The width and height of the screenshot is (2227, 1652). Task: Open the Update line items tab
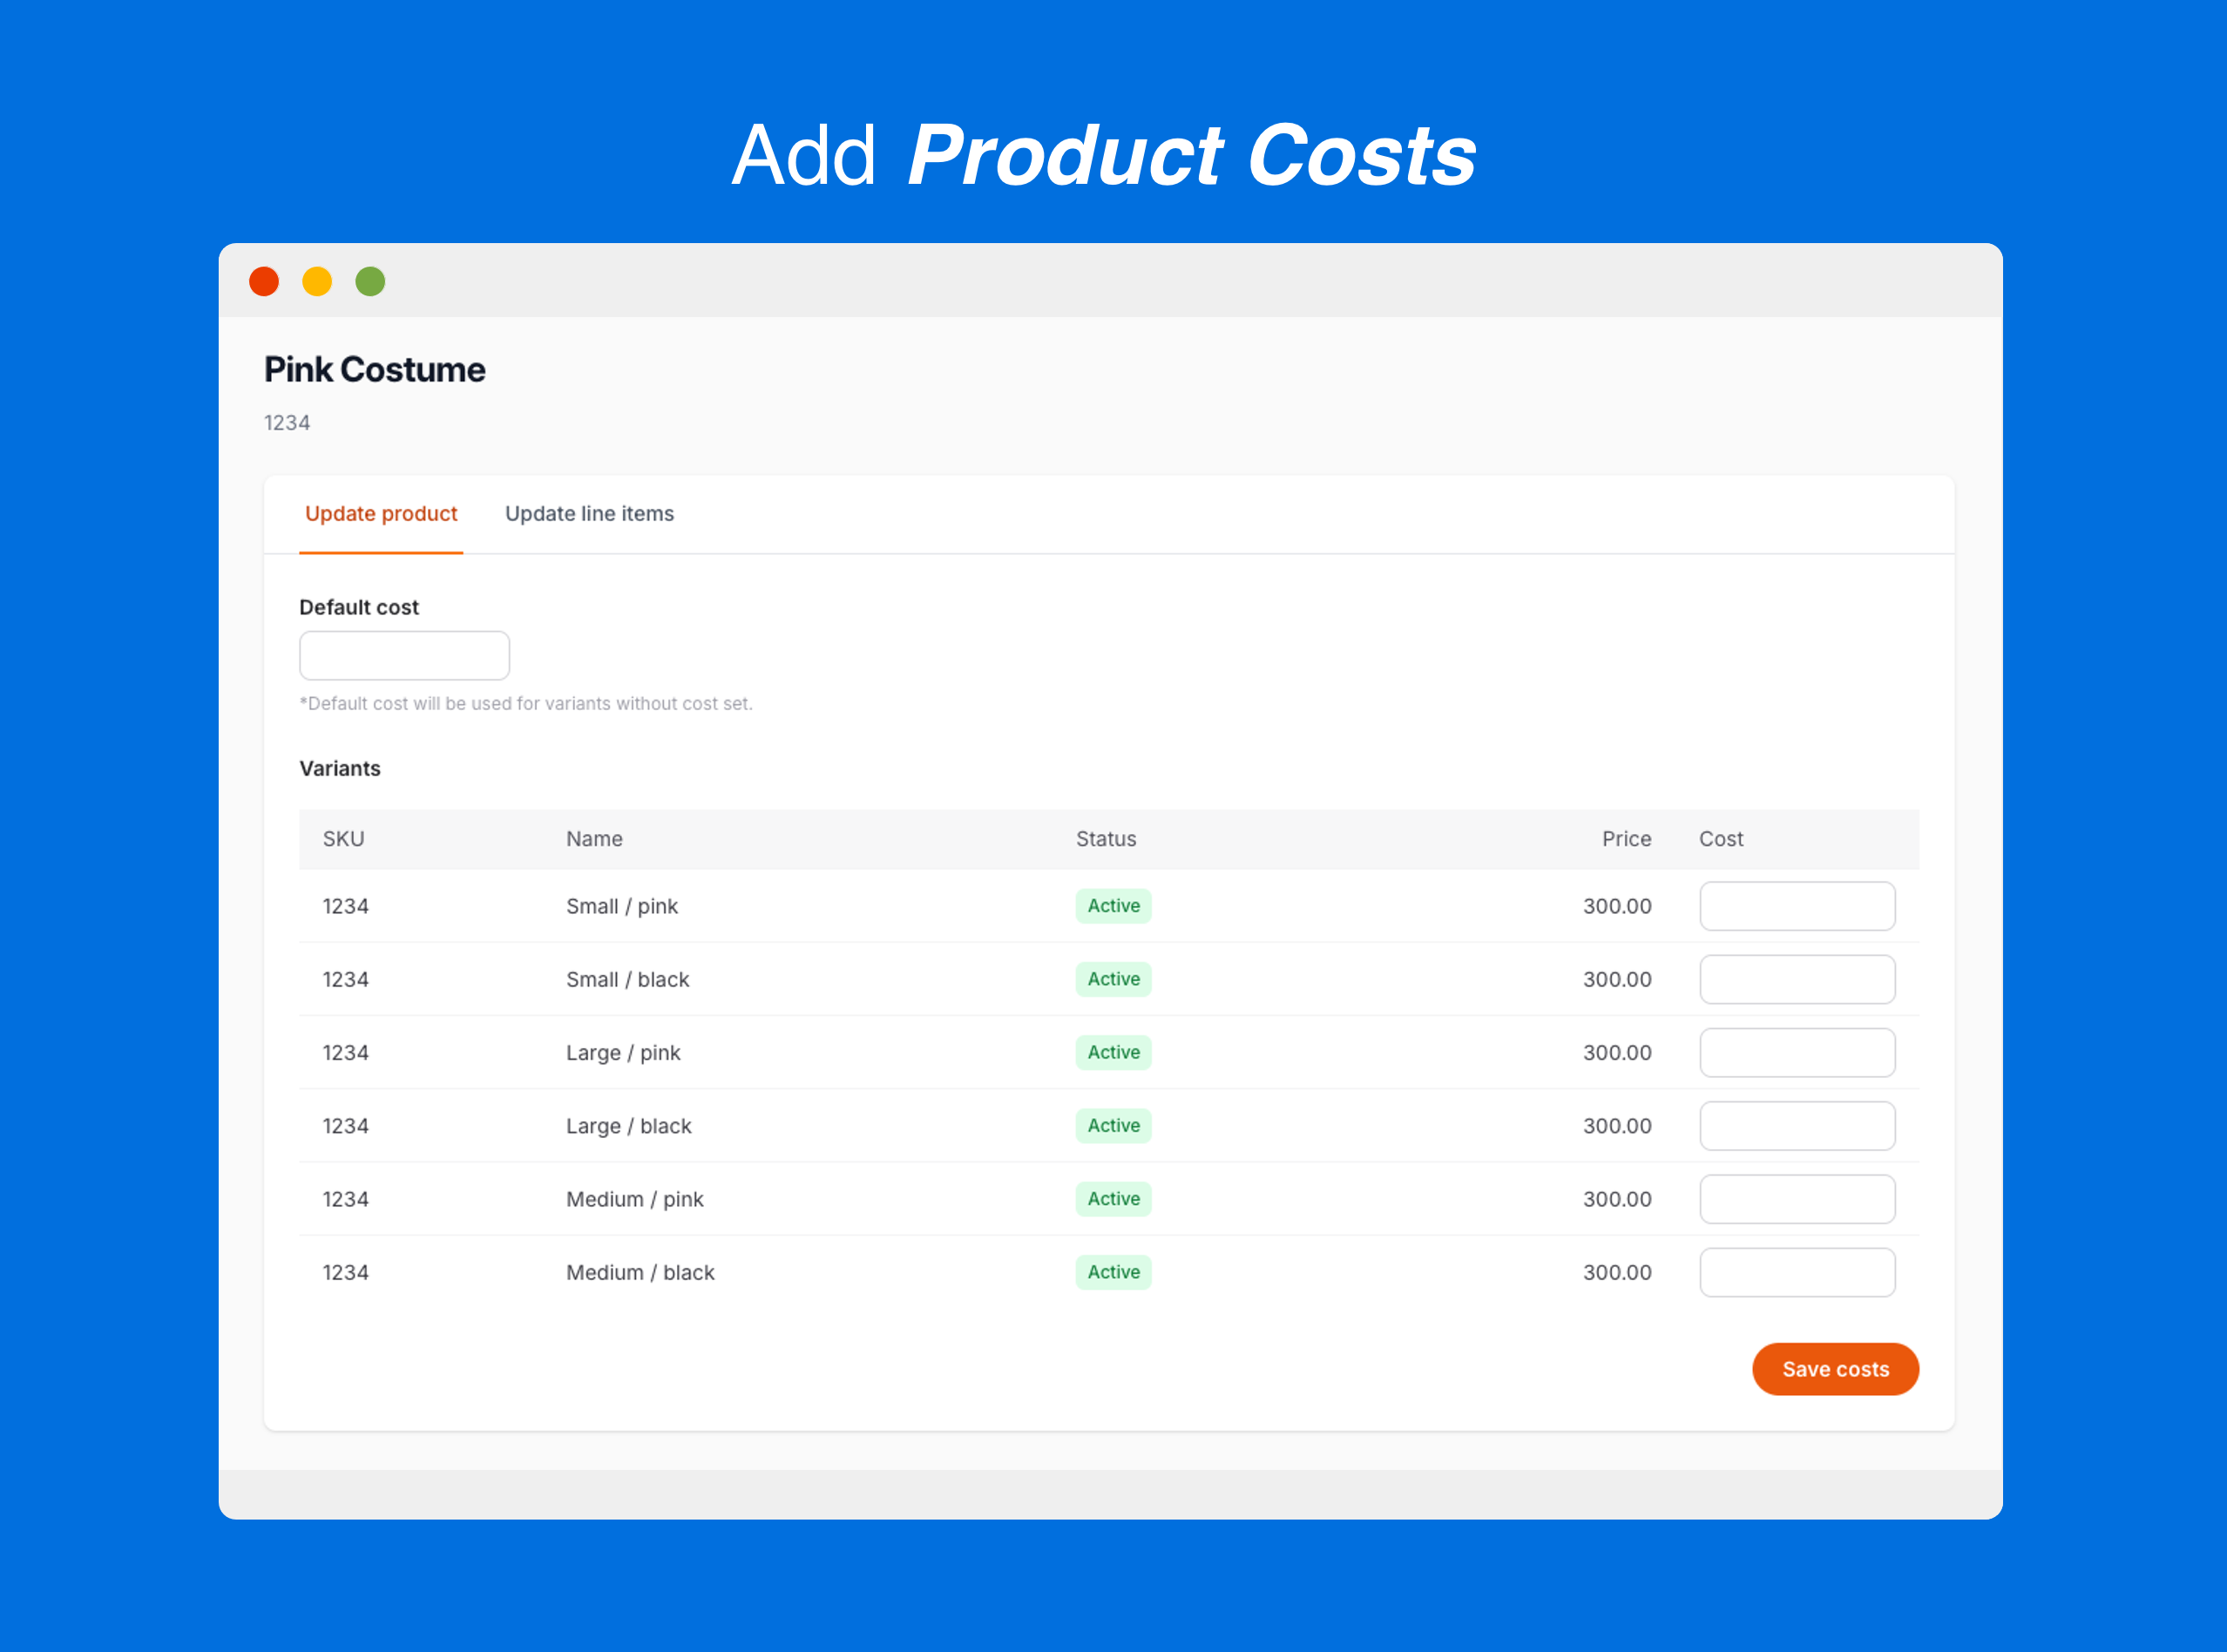[589, 513]
